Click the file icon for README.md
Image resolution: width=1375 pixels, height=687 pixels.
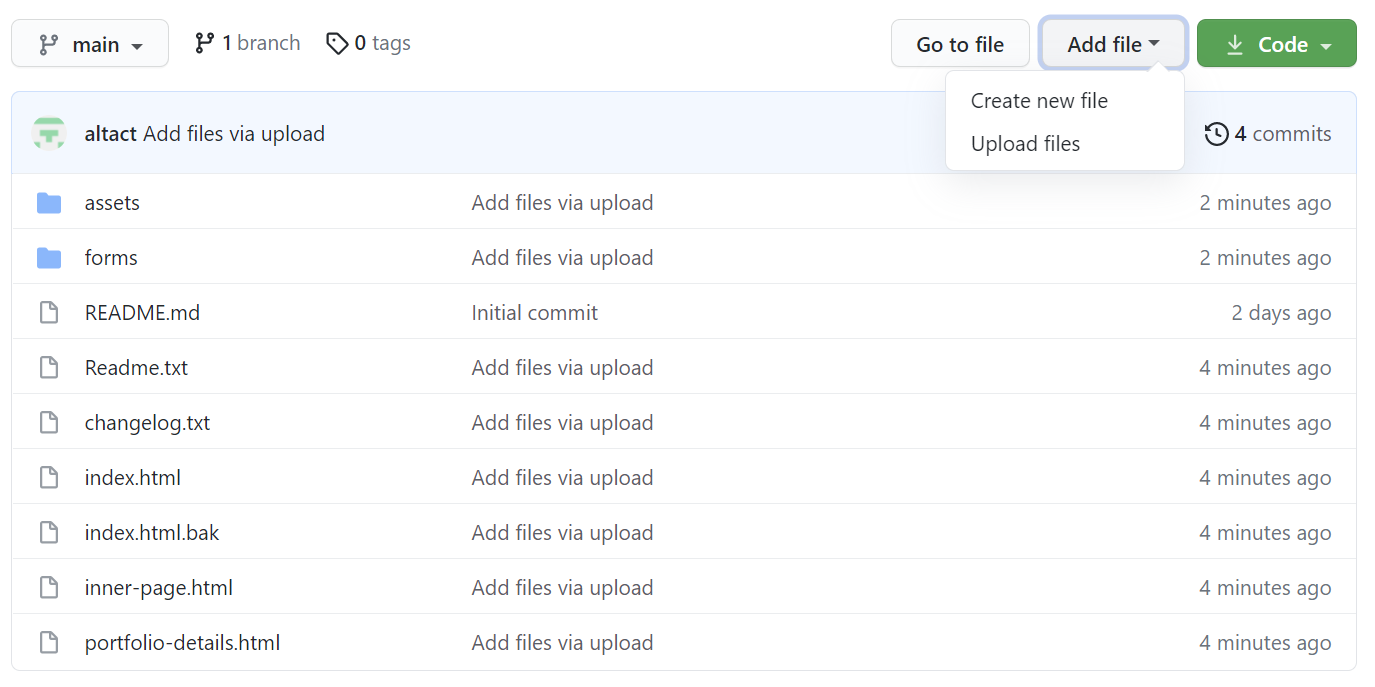[49, 313]
